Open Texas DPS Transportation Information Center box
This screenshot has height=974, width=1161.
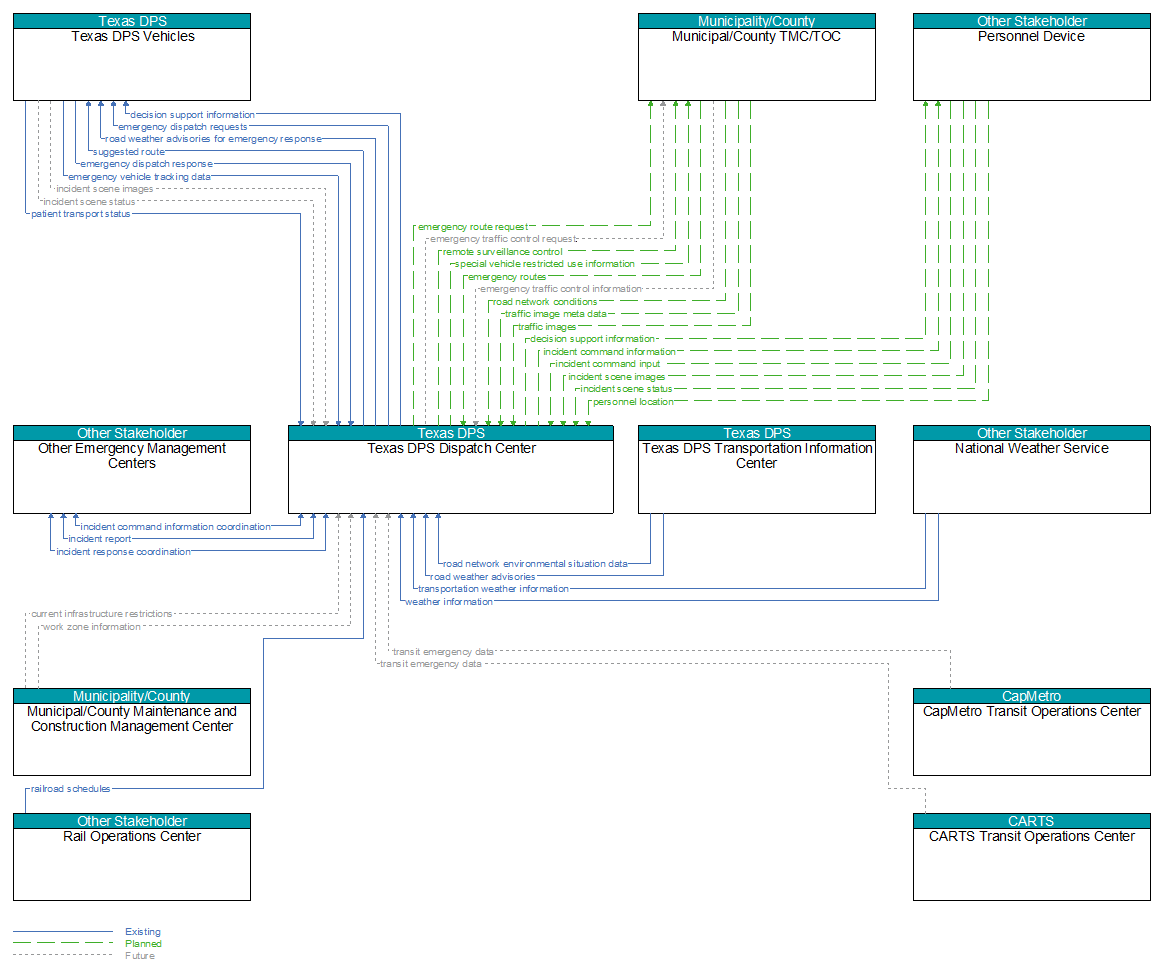tap(757, 470)
